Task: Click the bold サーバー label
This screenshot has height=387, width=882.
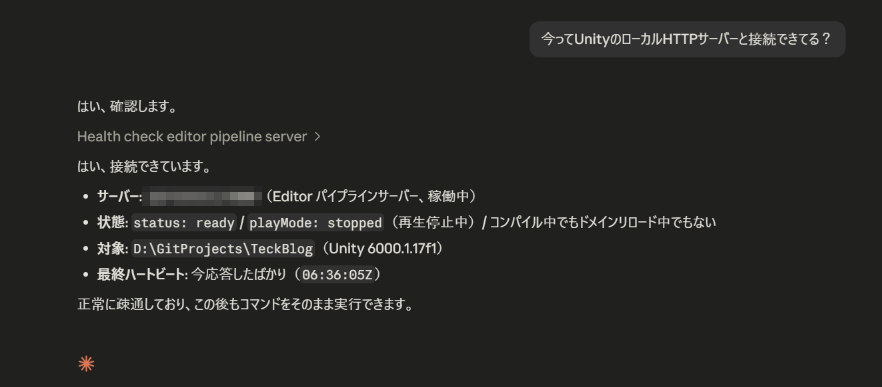Action: pyautogui.click(x=118, y=196)
